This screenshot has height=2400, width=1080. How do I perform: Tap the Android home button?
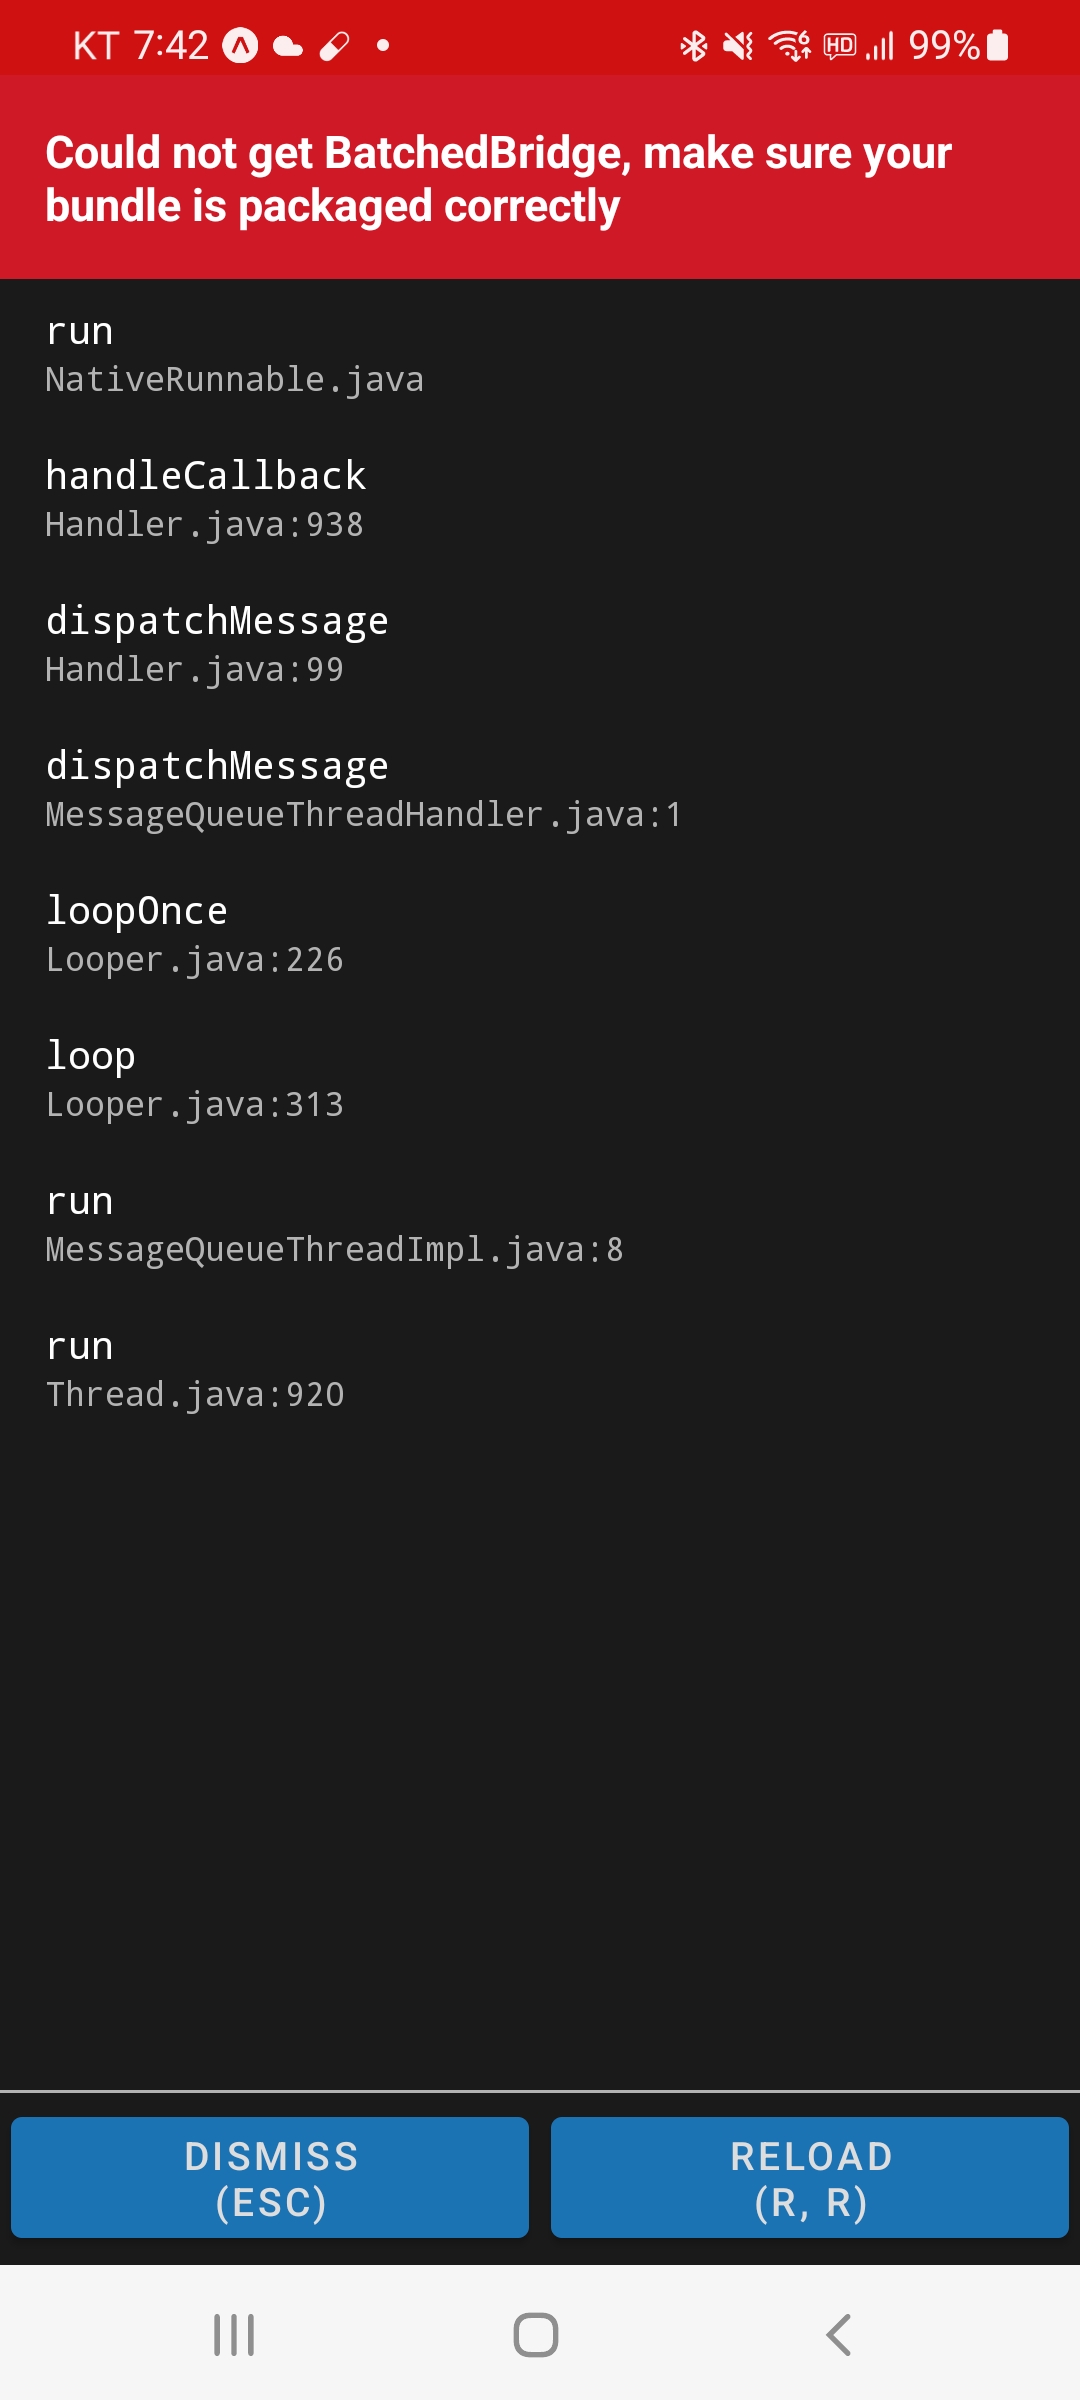(x=536, y=2335)
